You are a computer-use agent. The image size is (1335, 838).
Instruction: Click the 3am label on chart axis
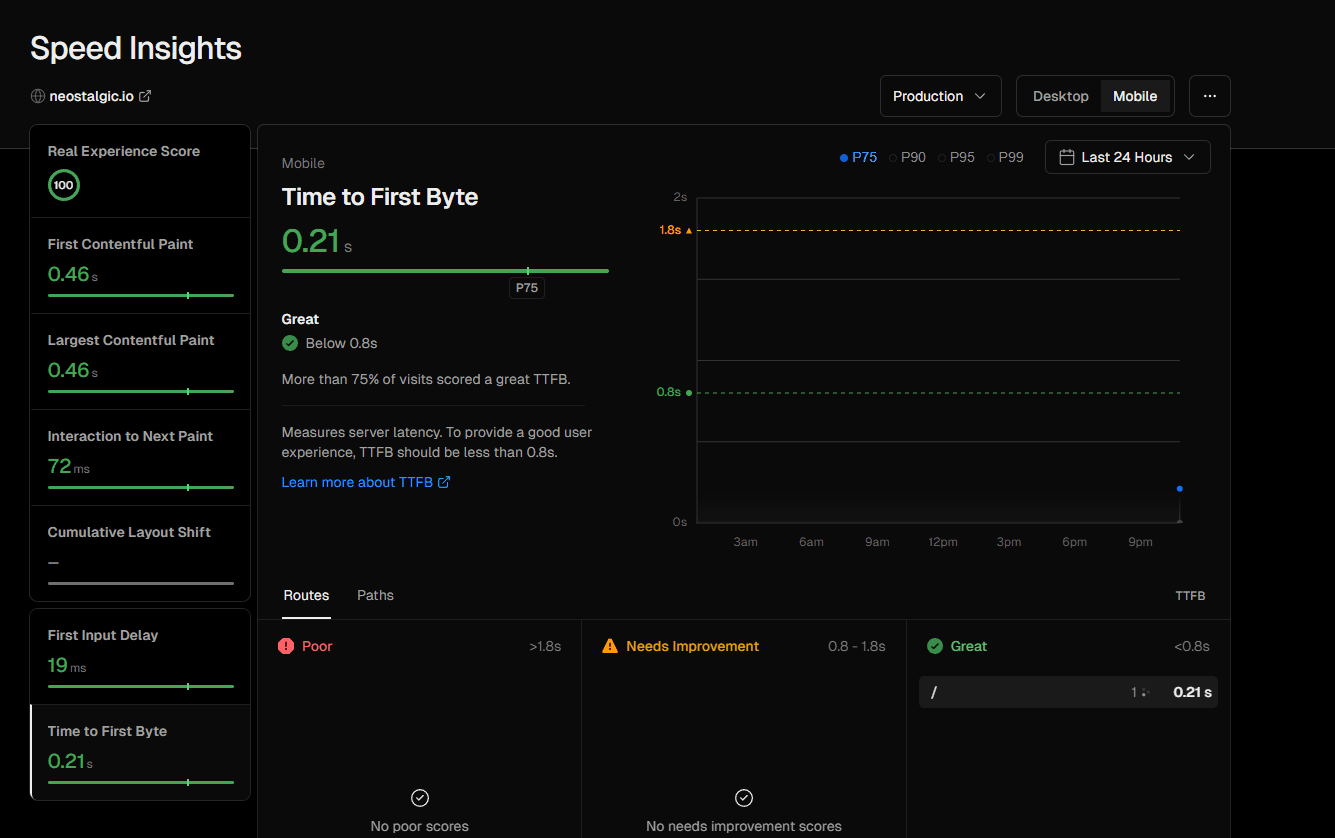pyautogui.click(x=745, y=542)
